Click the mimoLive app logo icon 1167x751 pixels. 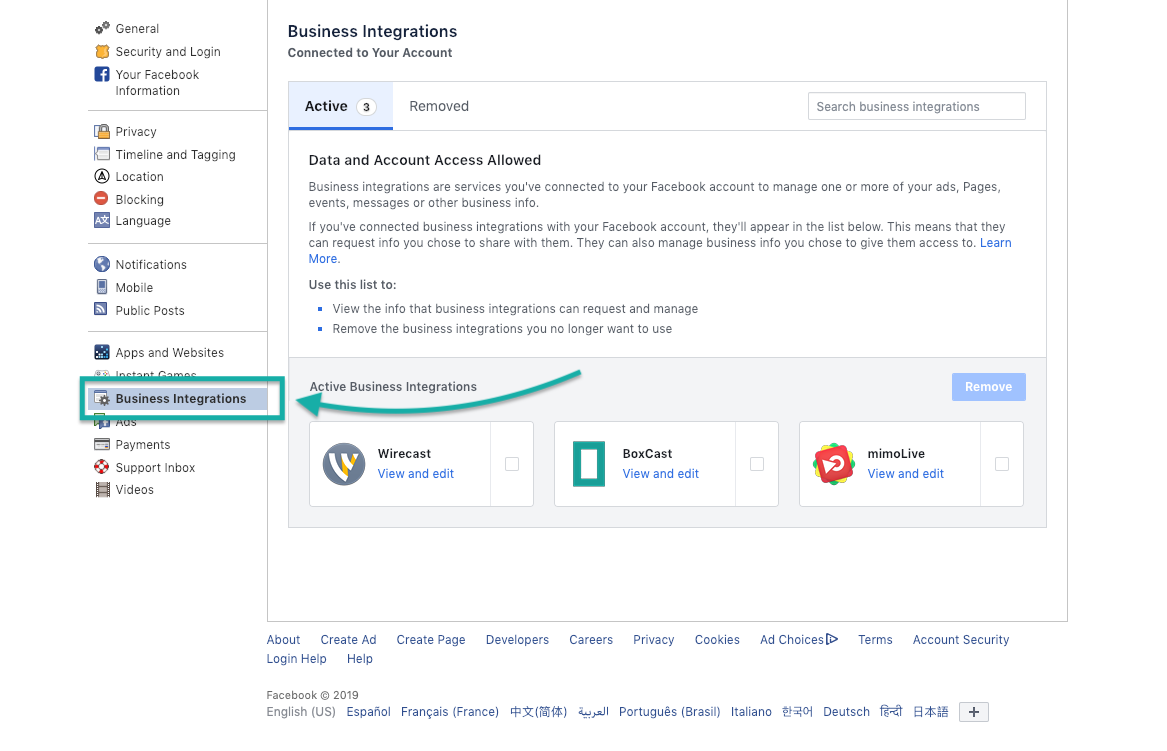pyautogui.click(x=833, y=464)
